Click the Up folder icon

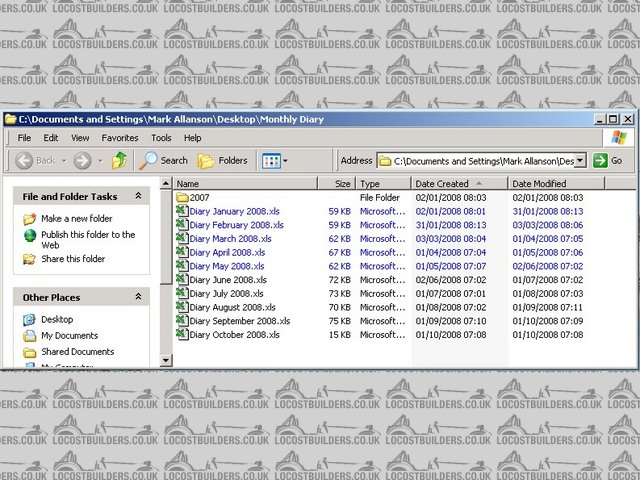tap(119, 160)
